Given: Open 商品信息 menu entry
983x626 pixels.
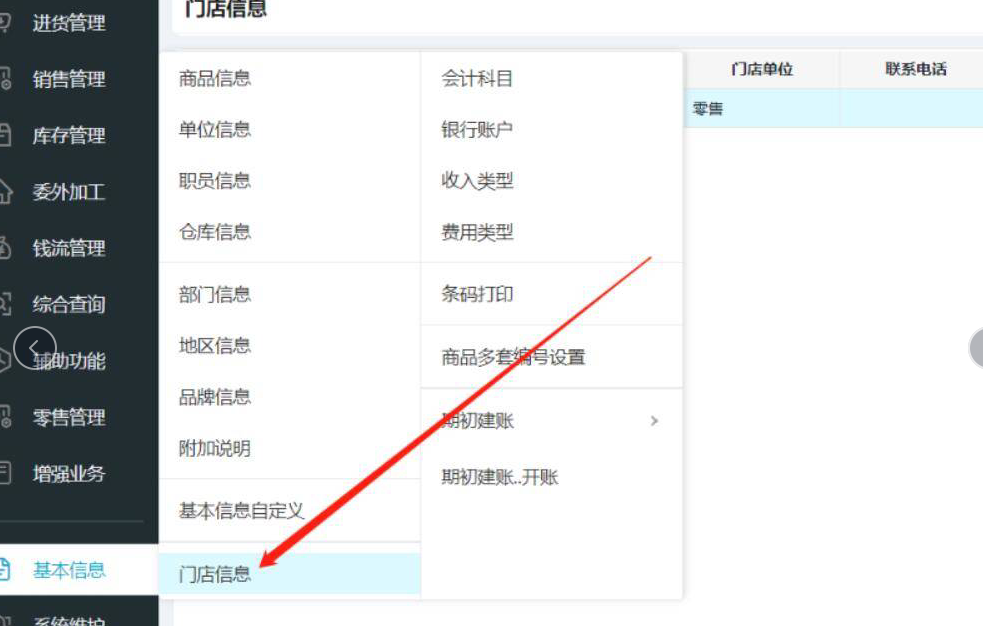Looking at the screenshot, I should (x=215, y=78).
